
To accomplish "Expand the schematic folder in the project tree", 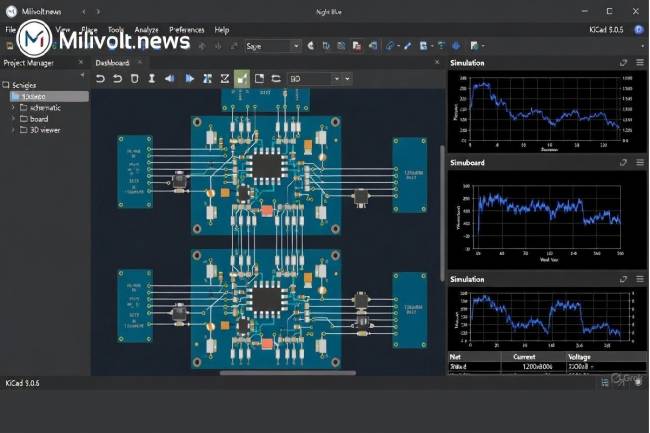I will (13, 107).
